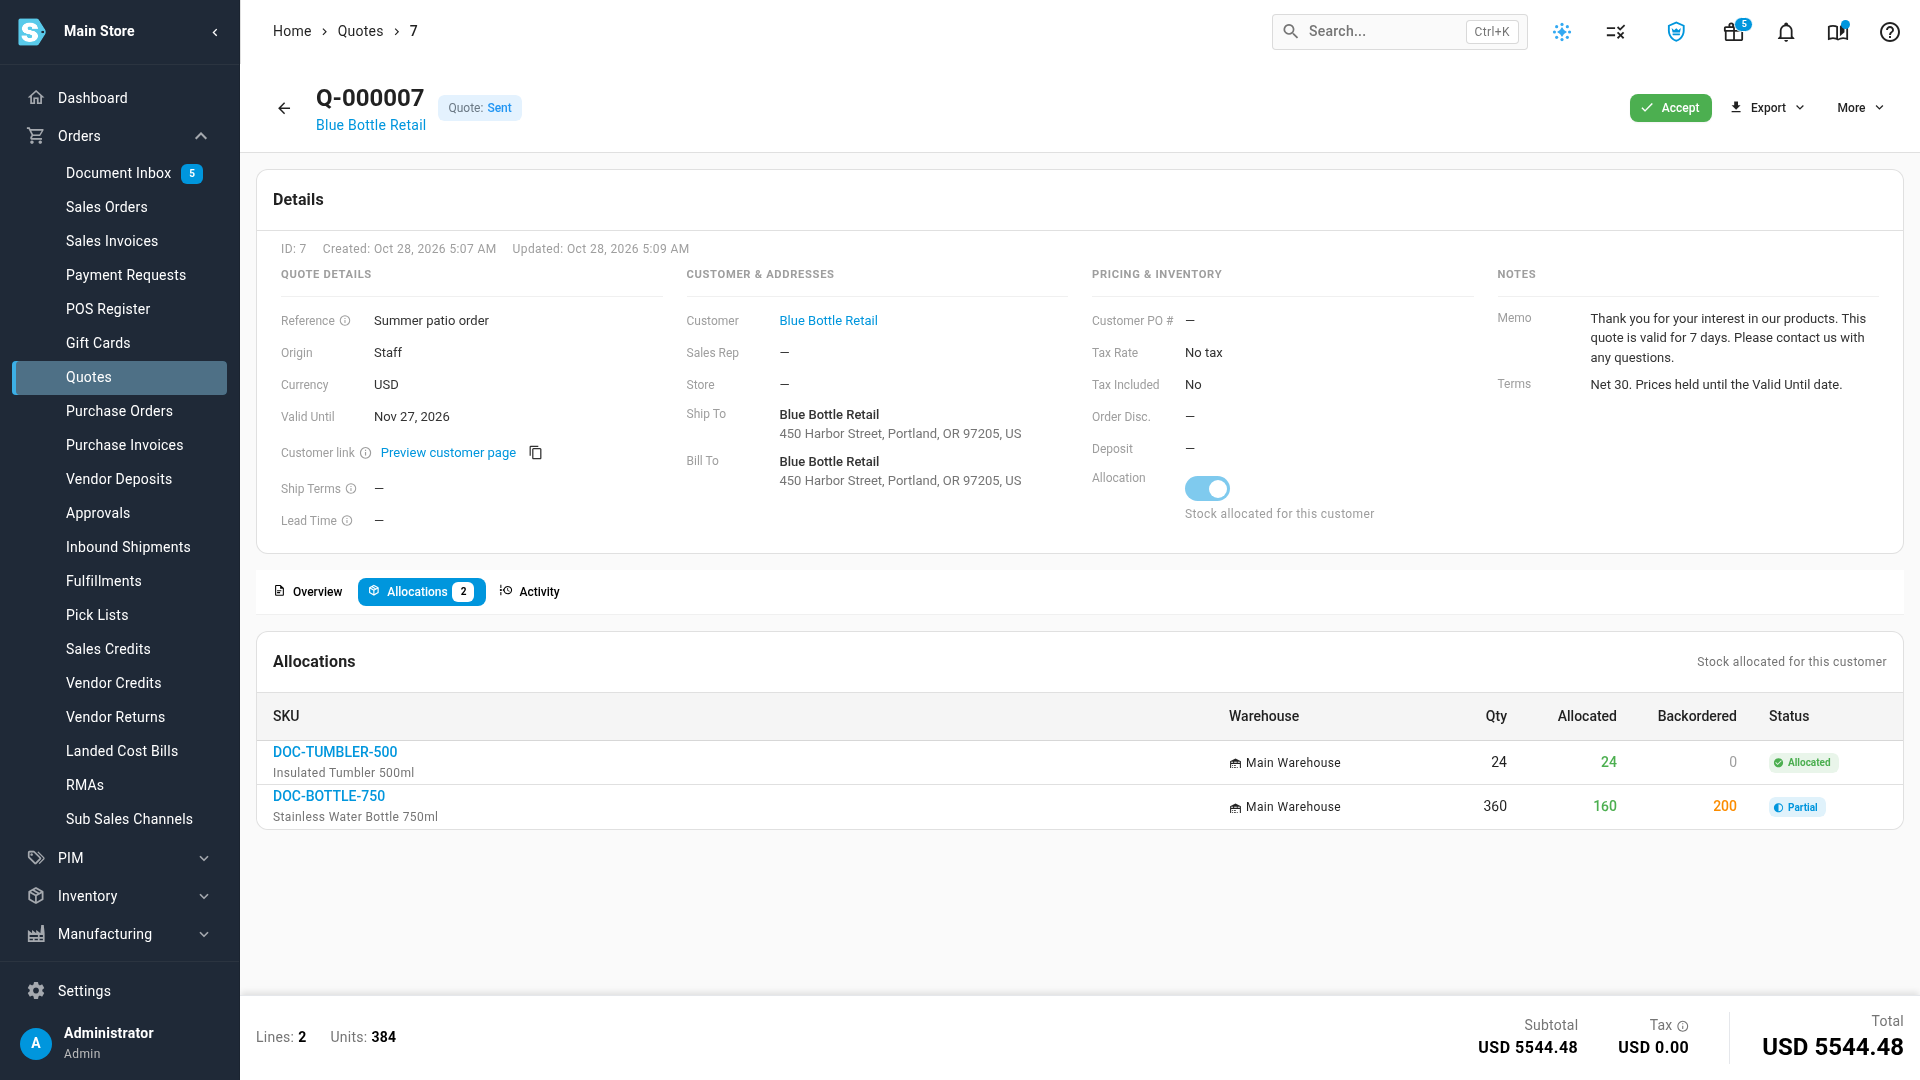This screenshot has width=1920, height=1080.
Task: Click the Quotes breadcrumb
Action: 360,31
